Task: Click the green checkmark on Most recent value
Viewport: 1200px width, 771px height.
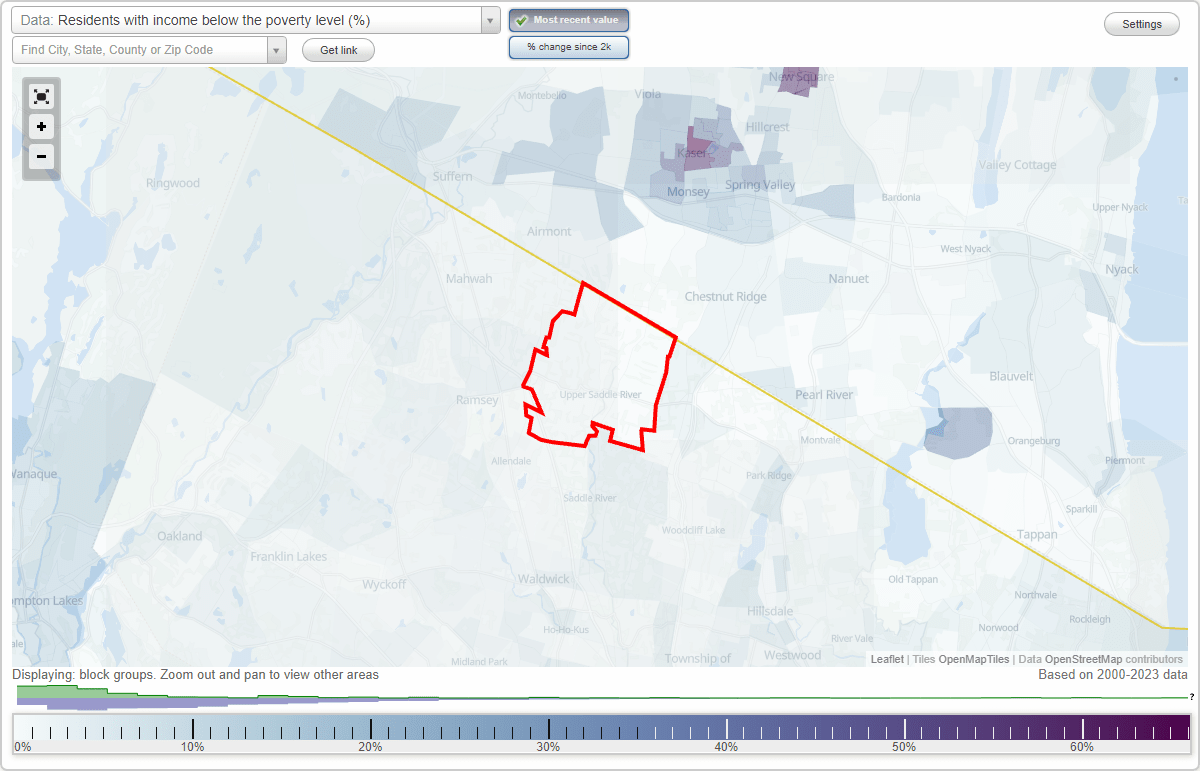Action: pos(521,19)
